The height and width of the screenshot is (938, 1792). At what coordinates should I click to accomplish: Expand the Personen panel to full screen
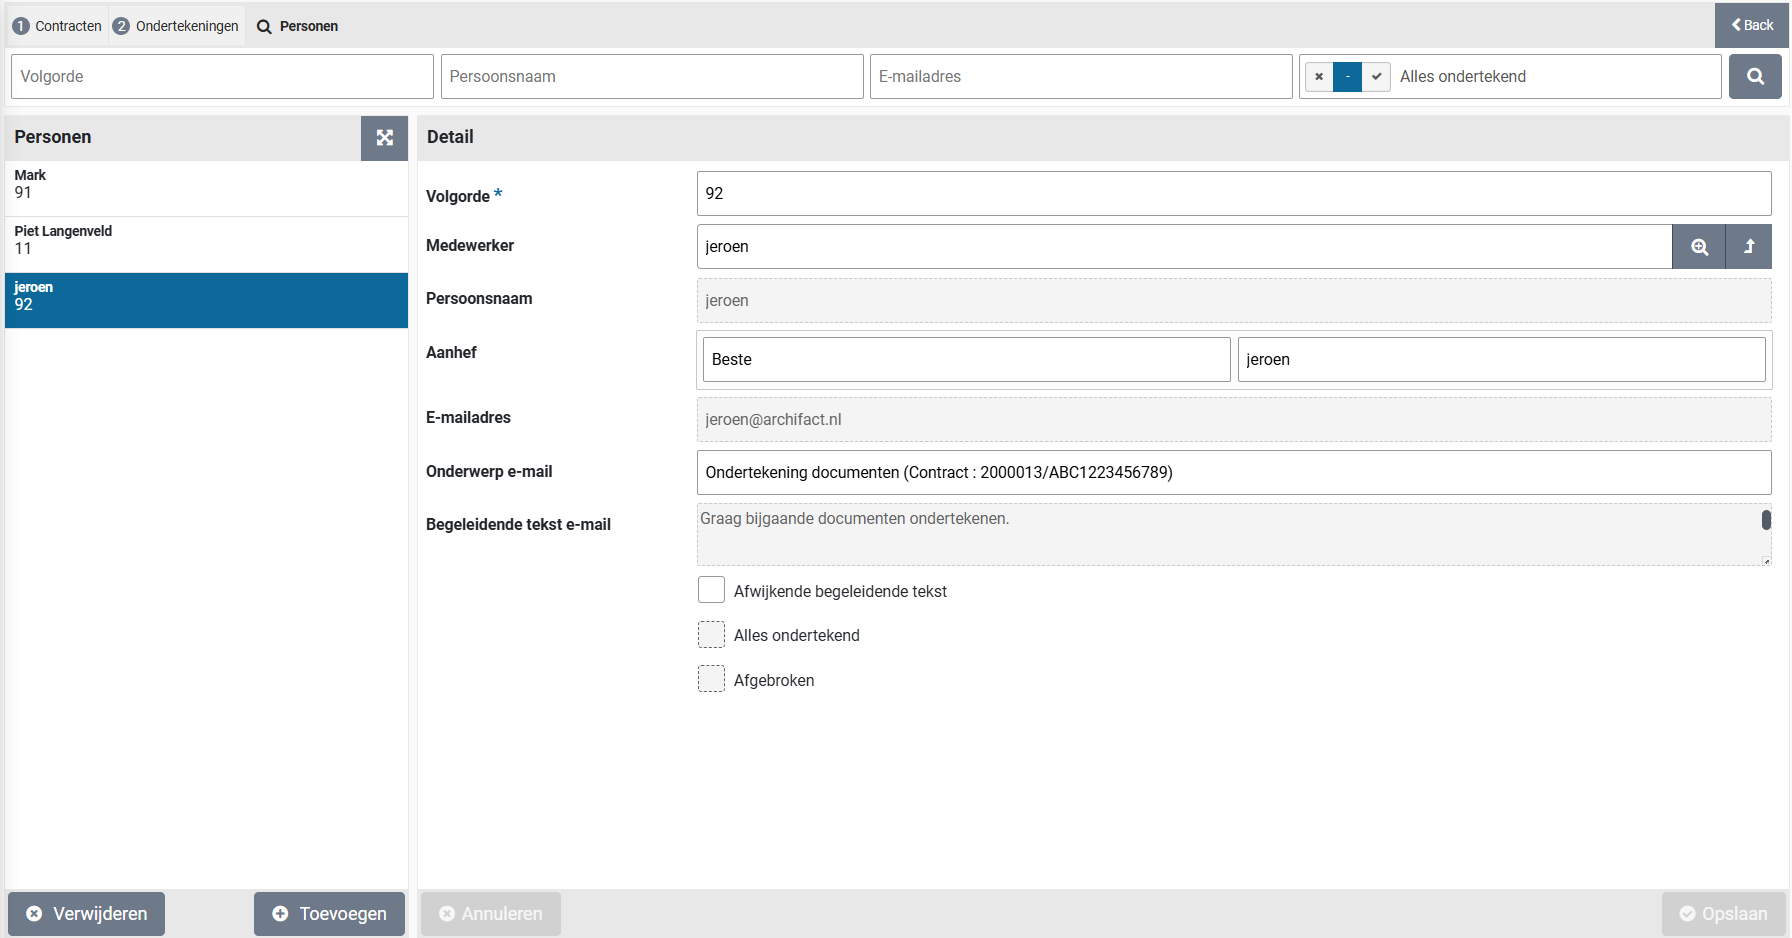[x=384, y=138]
